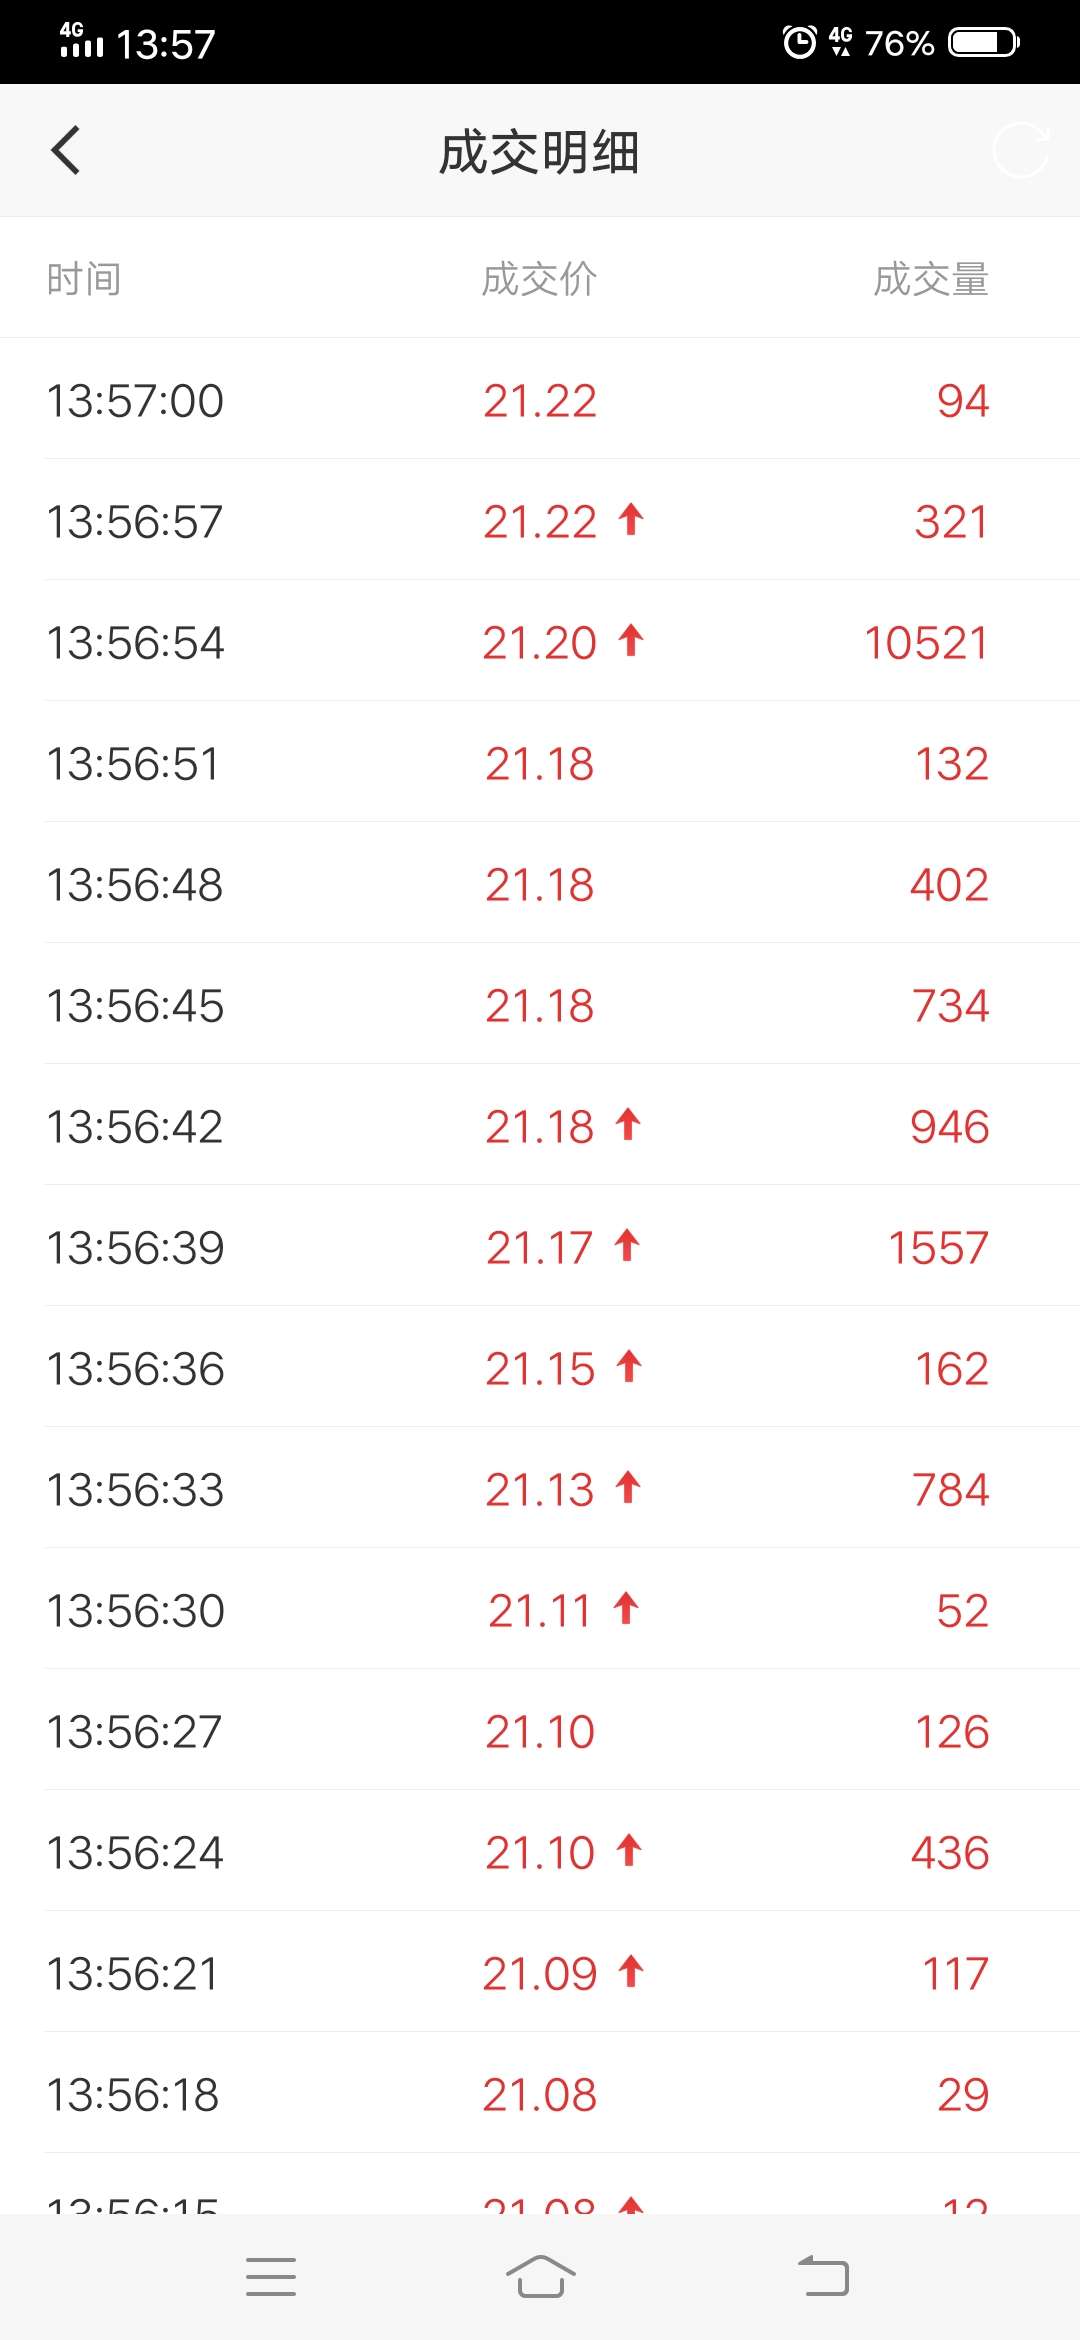
Task: Select the 13:57:00 trade row
Action: coord(540,400)
